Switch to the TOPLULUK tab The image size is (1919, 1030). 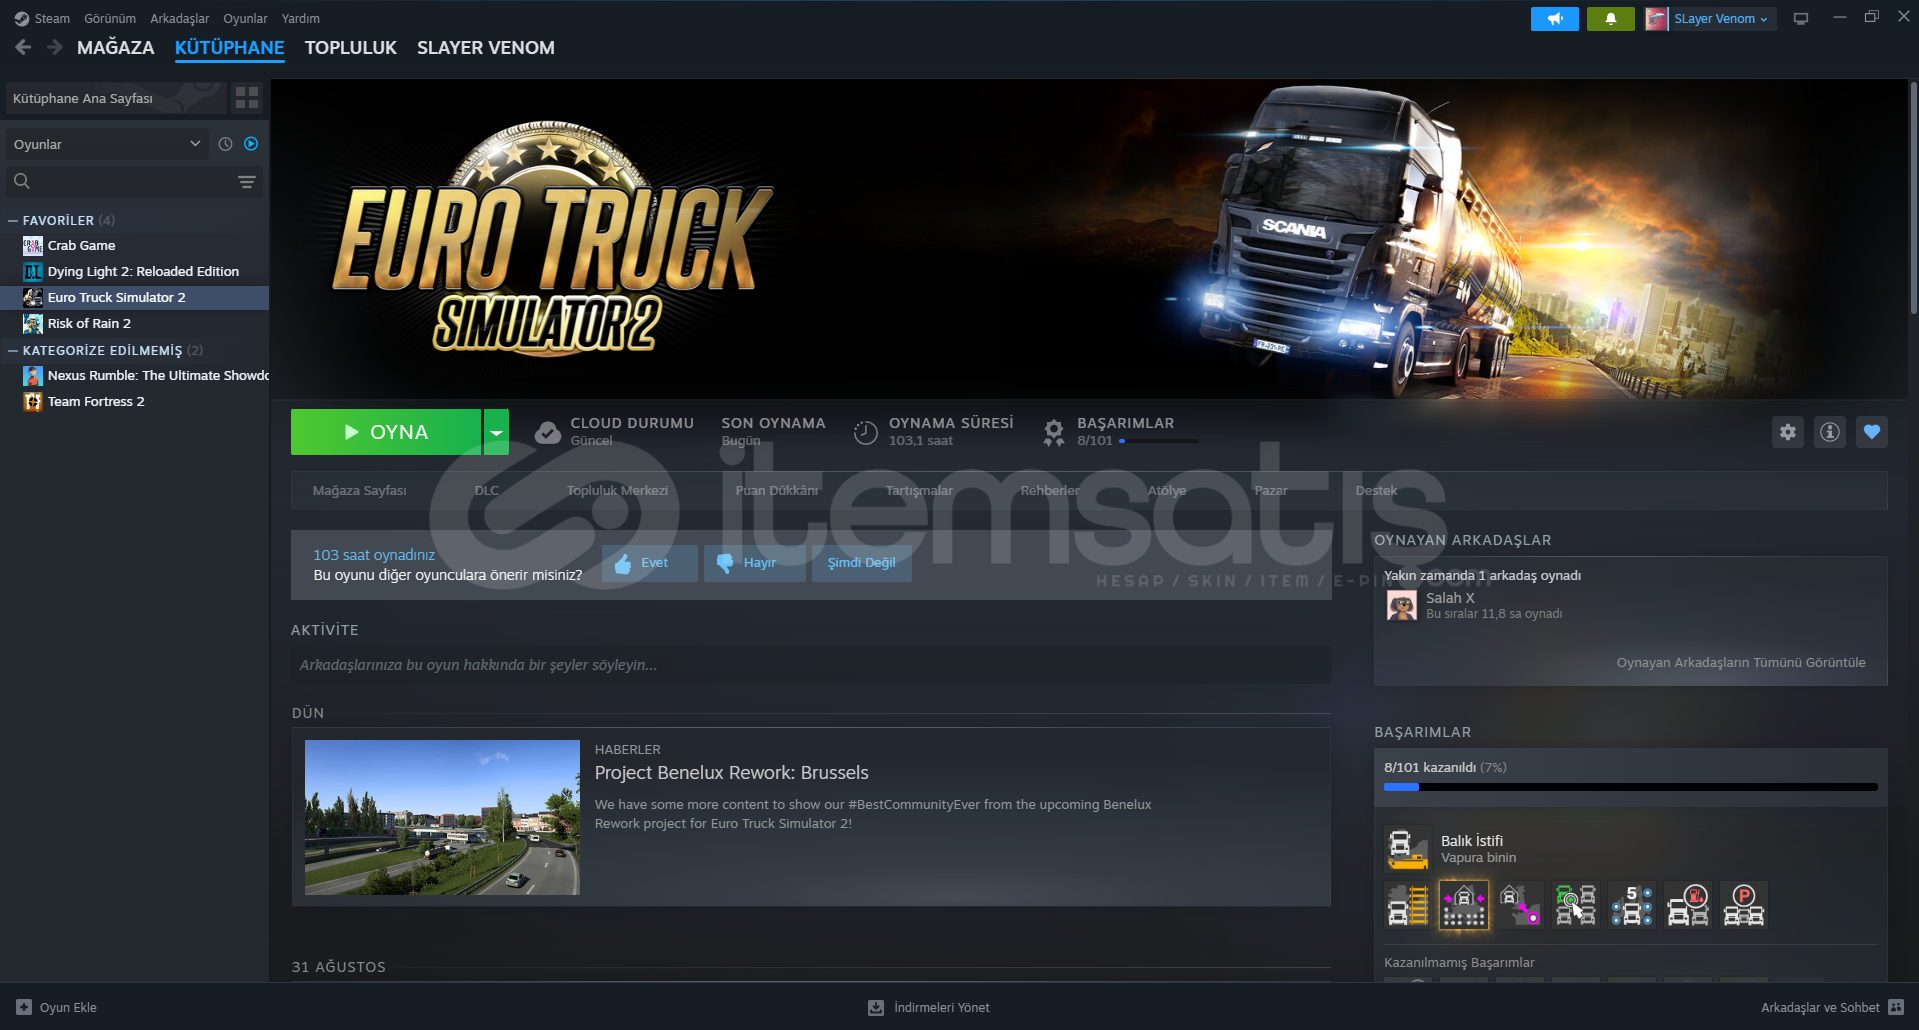351,47
